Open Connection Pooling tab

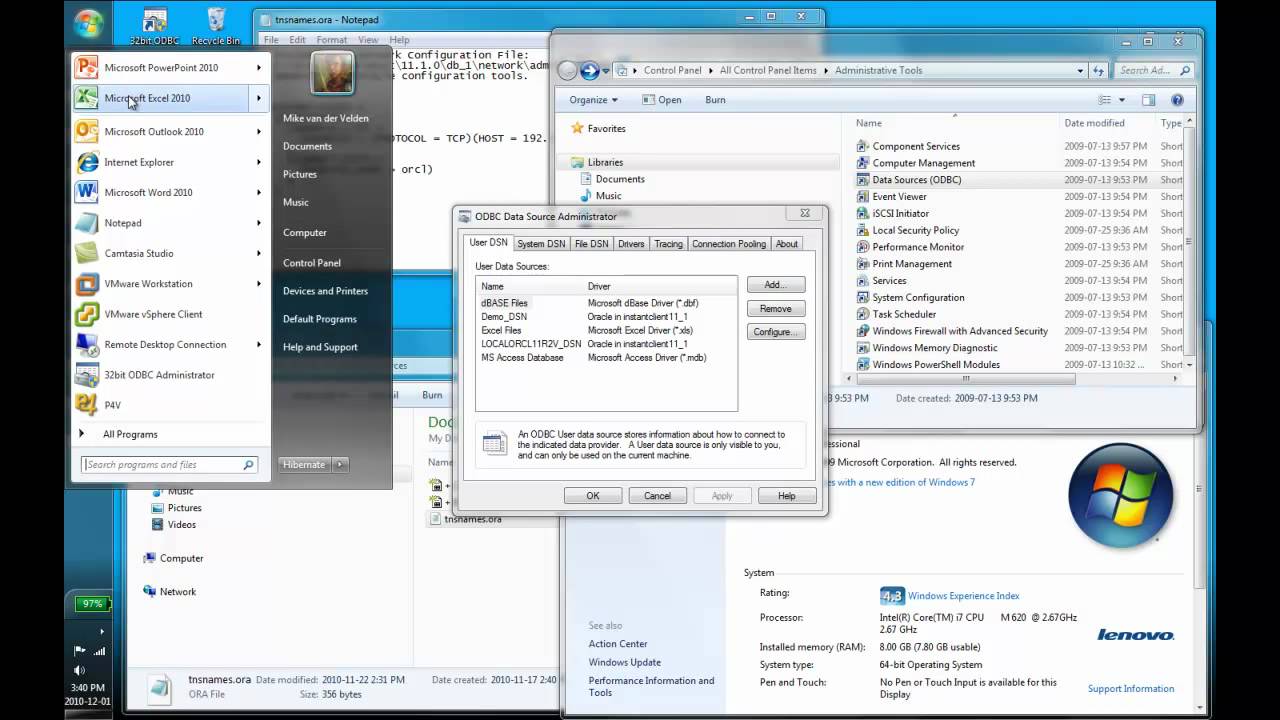click(x=729, y=244)
